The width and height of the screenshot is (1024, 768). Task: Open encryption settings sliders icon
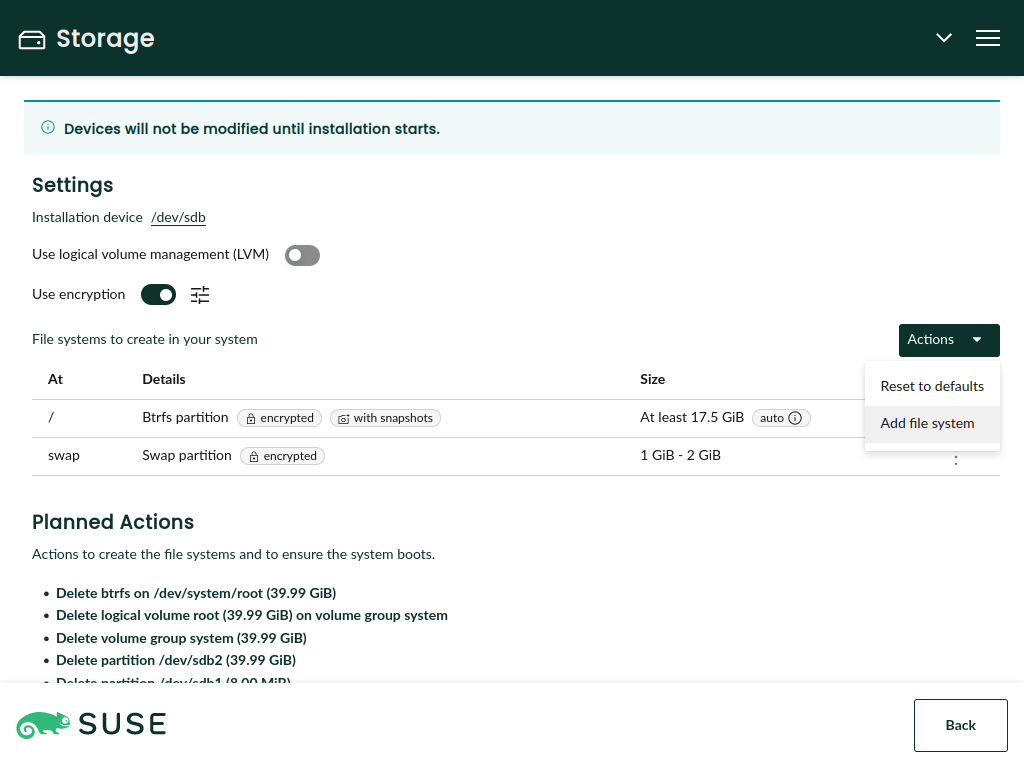pyautogui.click(x=200, y=295)
